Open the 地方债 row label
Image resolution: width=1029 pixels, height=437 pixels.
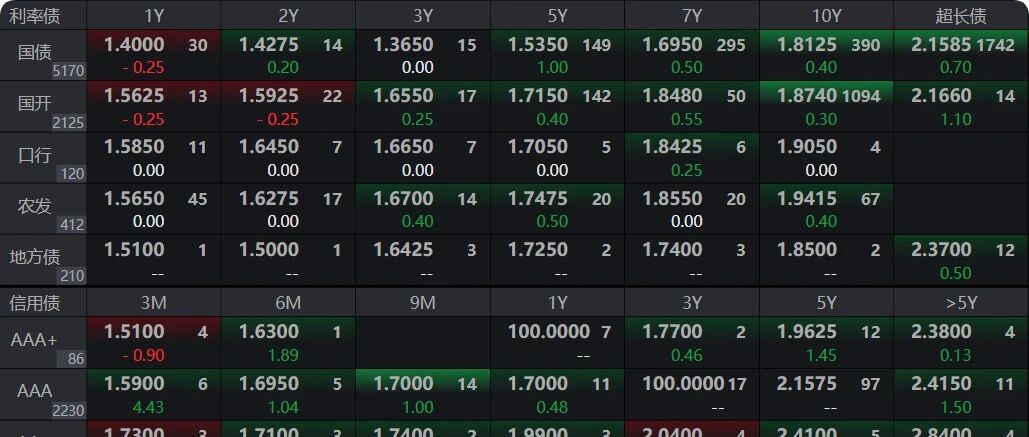click(34, 257)
